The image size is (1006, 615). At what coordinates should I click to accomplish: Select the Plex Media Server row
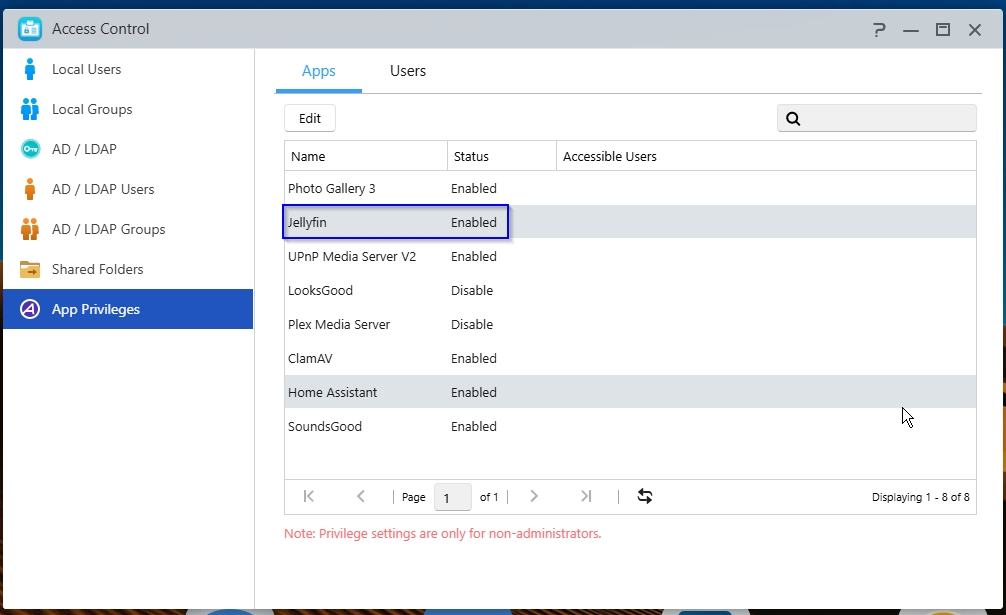coord(339,325)
